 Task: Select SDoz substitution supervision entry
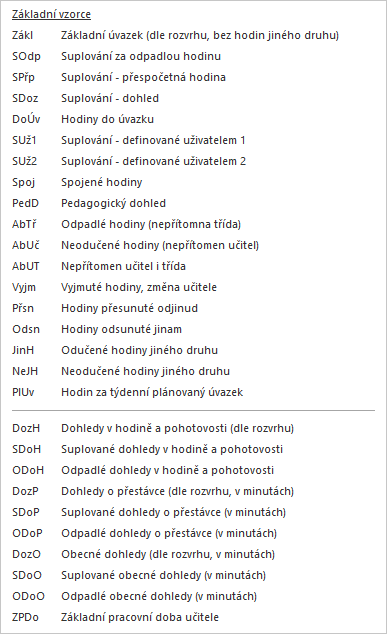pyautogui.click(x=85, y=98)
